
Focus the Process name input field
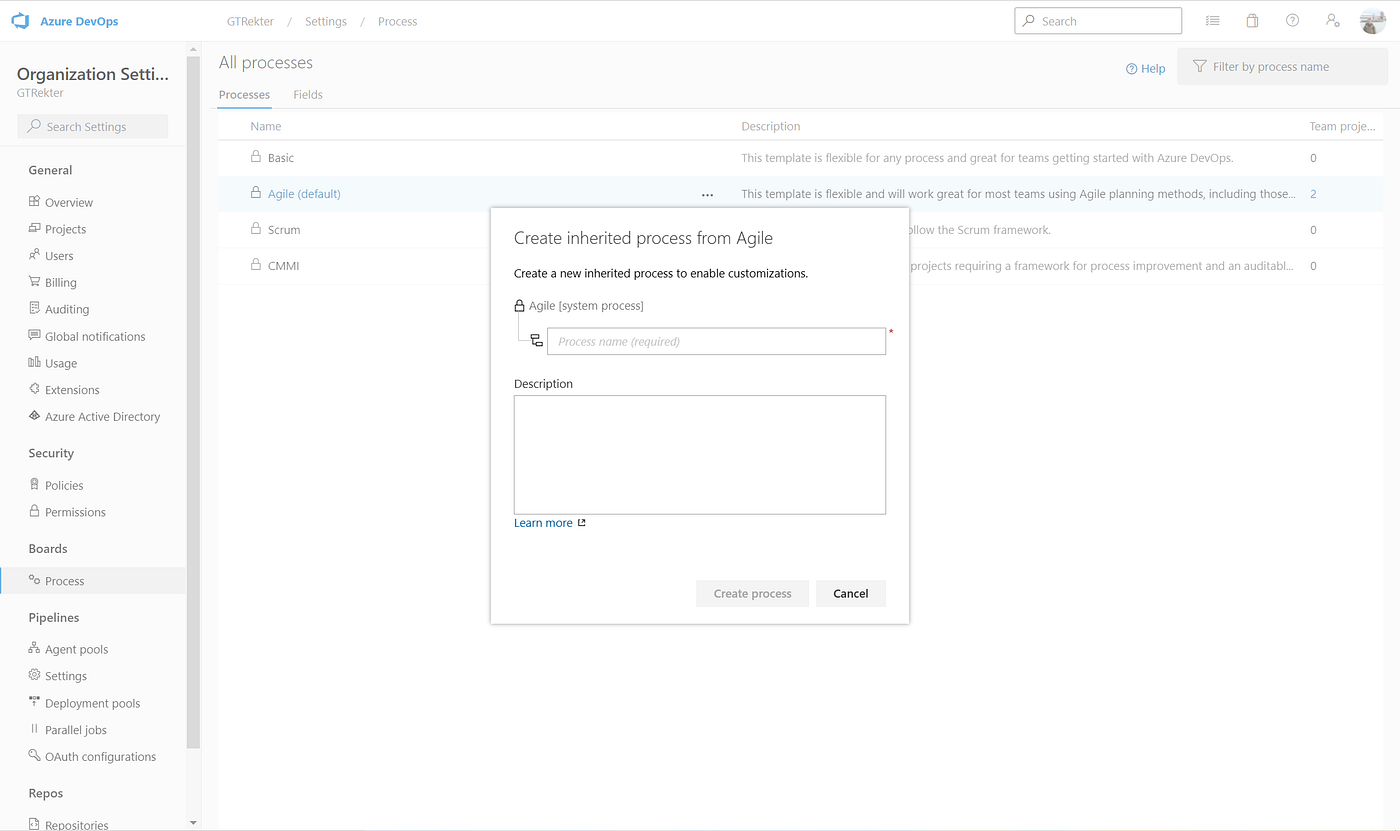coord(716,341)
